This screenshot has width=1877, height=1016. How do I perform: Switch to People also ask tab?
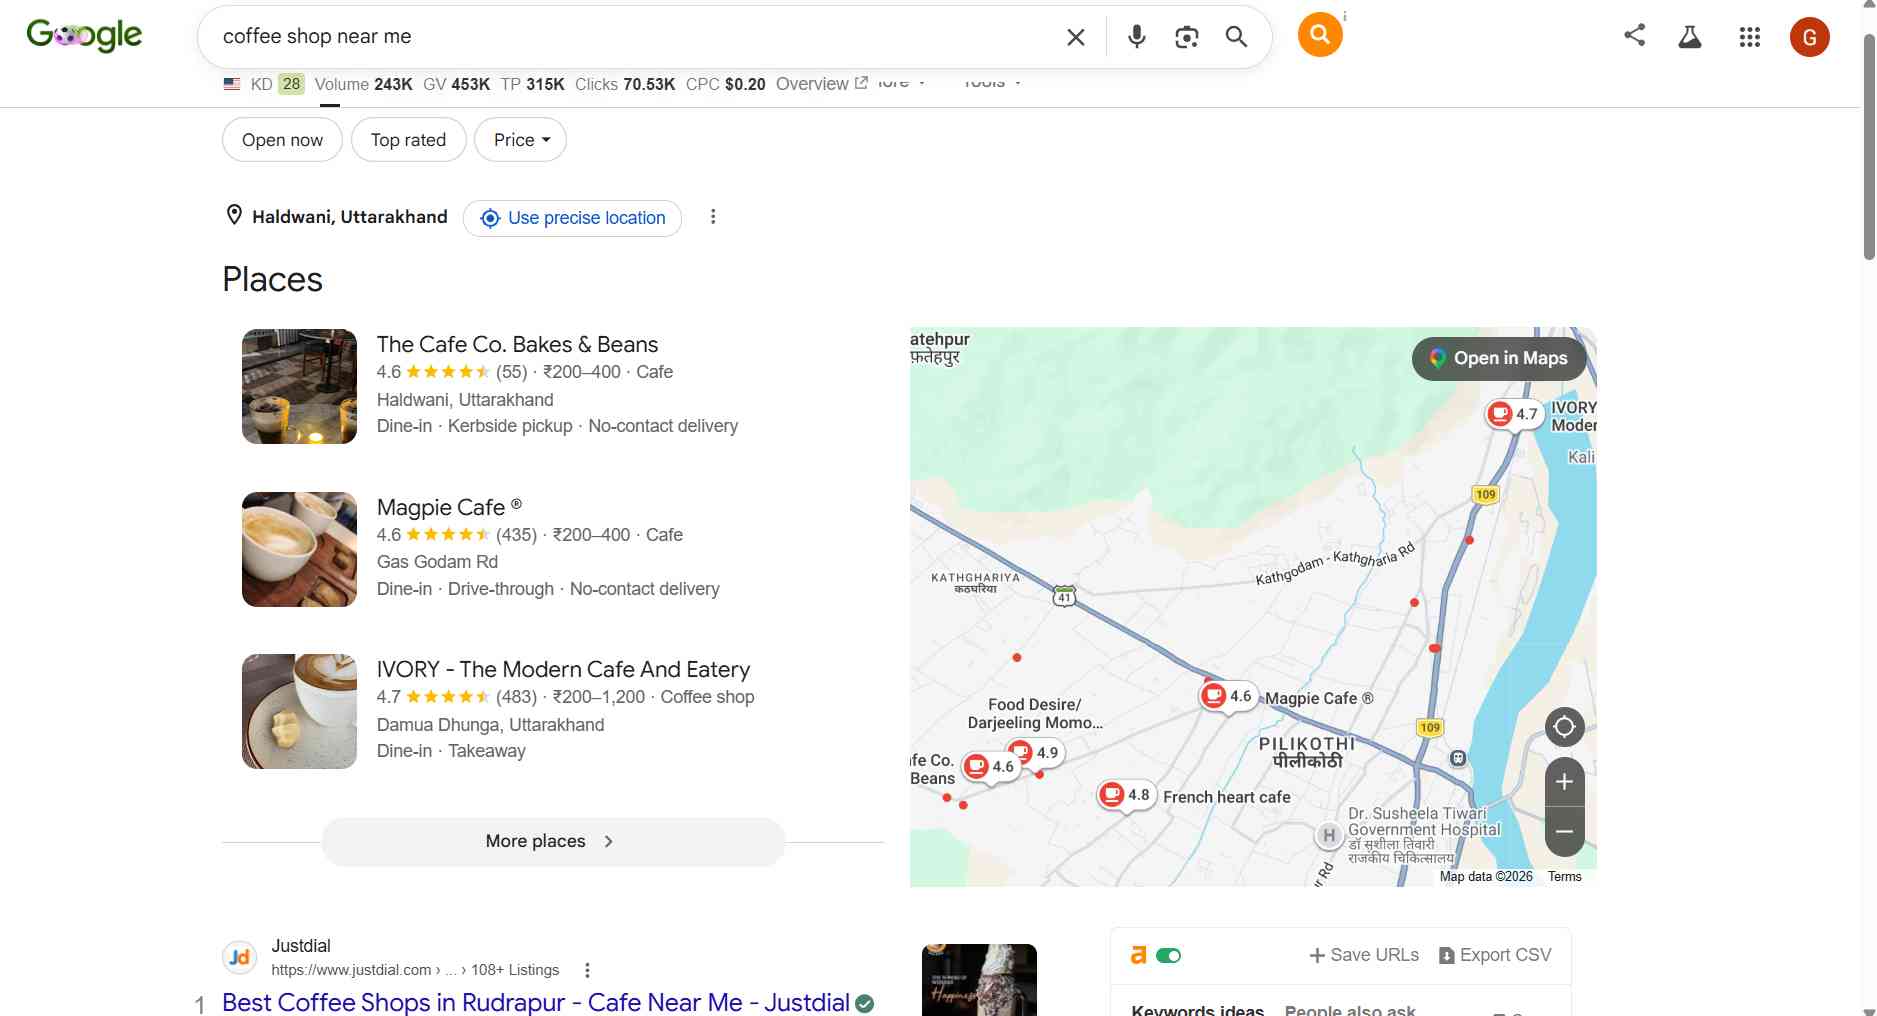(x=1350, y=1009)
